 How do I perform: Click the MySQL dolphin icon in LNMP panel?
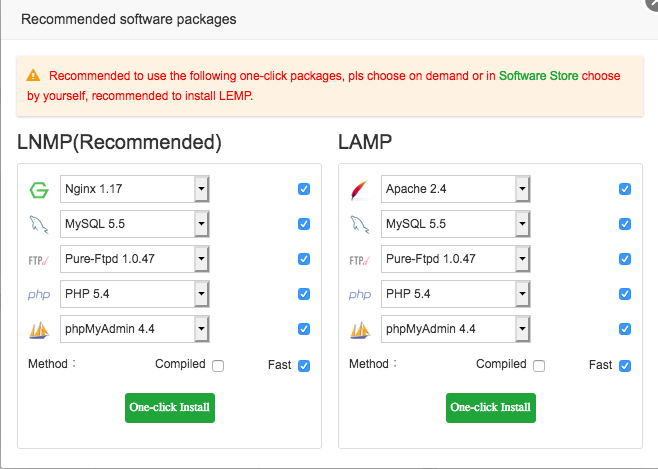(x=39, y=224)
